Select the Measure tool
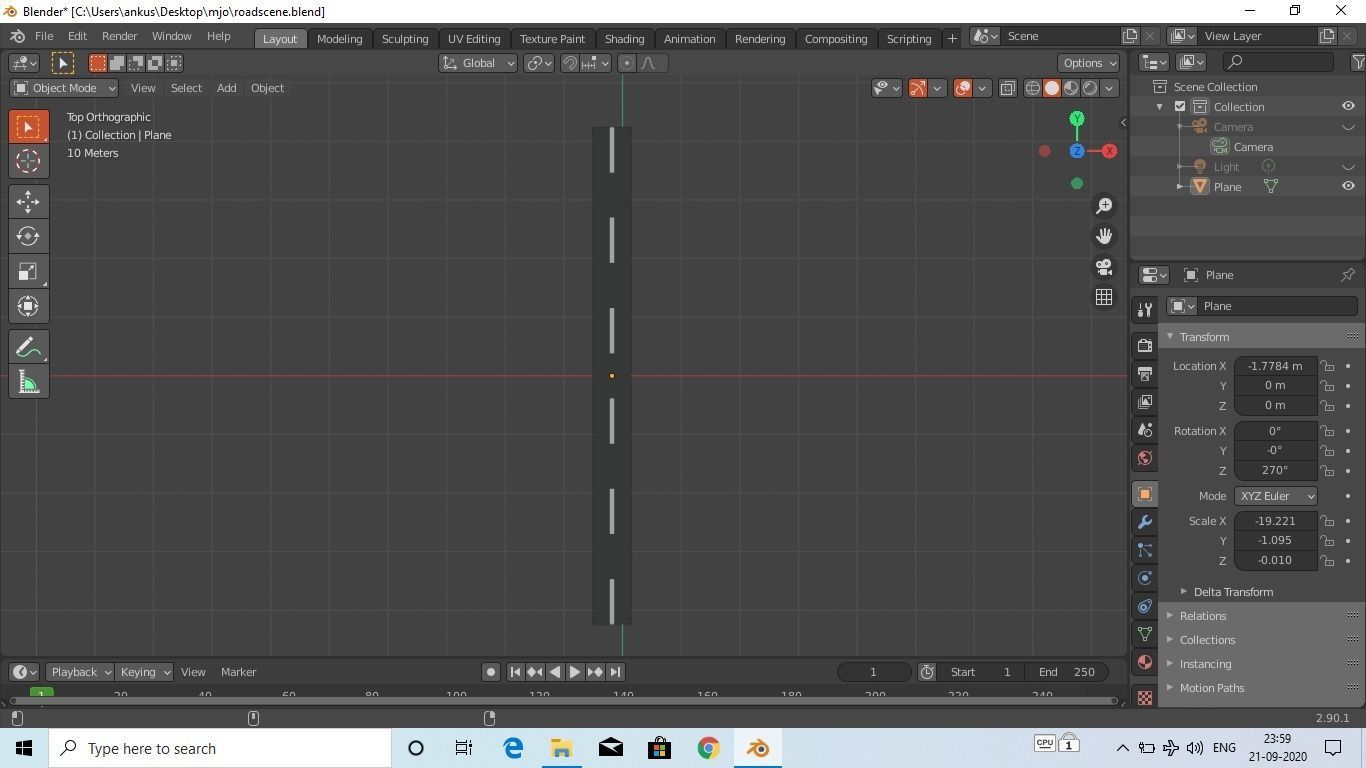The height and width of the screenshot is (768, 1366). [x=27, y=381]
